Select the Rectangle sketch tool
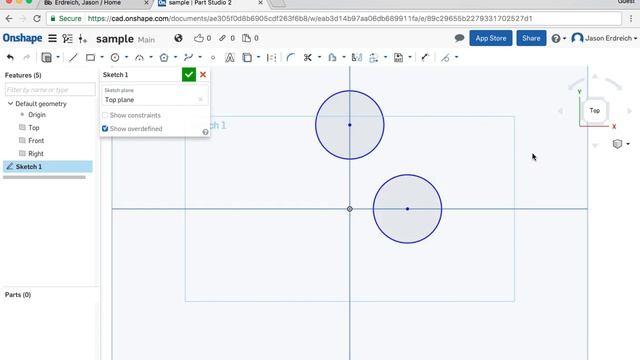 click(90, 58)
